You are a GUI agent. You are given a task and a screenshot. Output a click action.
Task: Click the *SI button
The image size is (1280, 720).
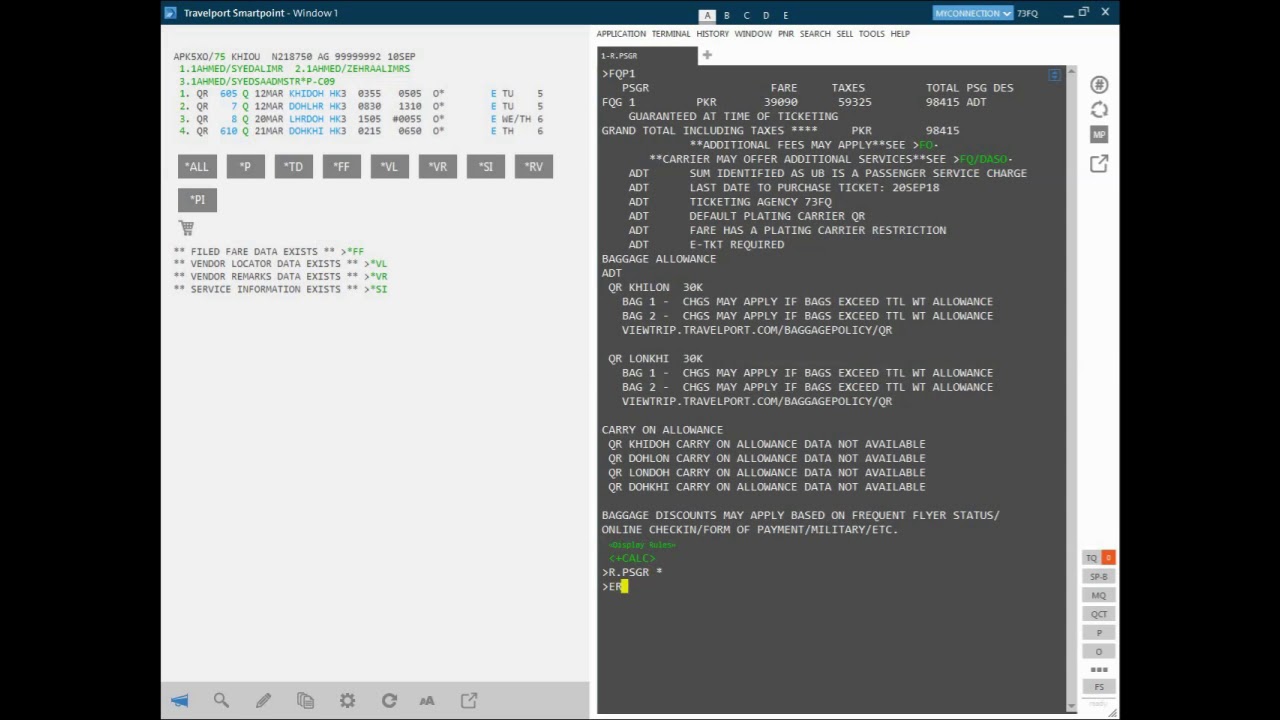pyautogui.click(x=485, y=167)
